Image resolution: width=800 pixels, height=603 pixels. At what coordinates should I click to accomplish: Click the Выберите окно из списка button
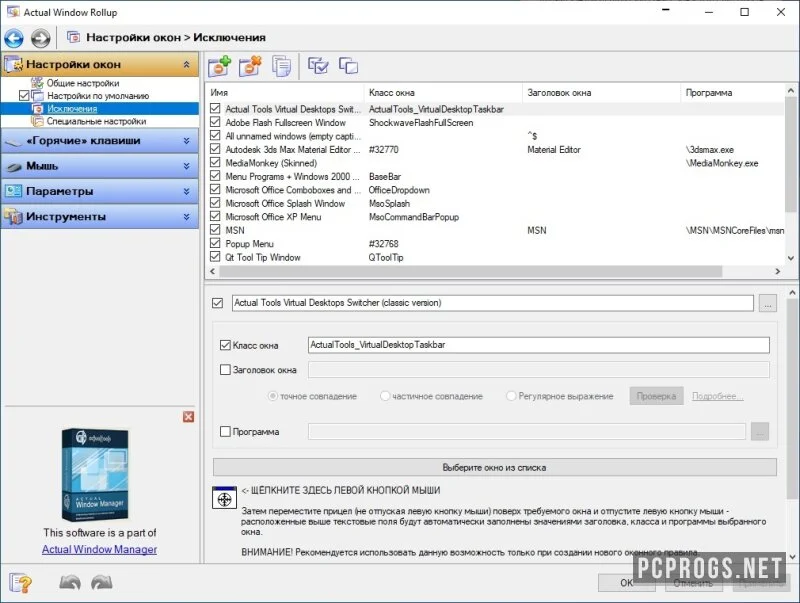494,467
